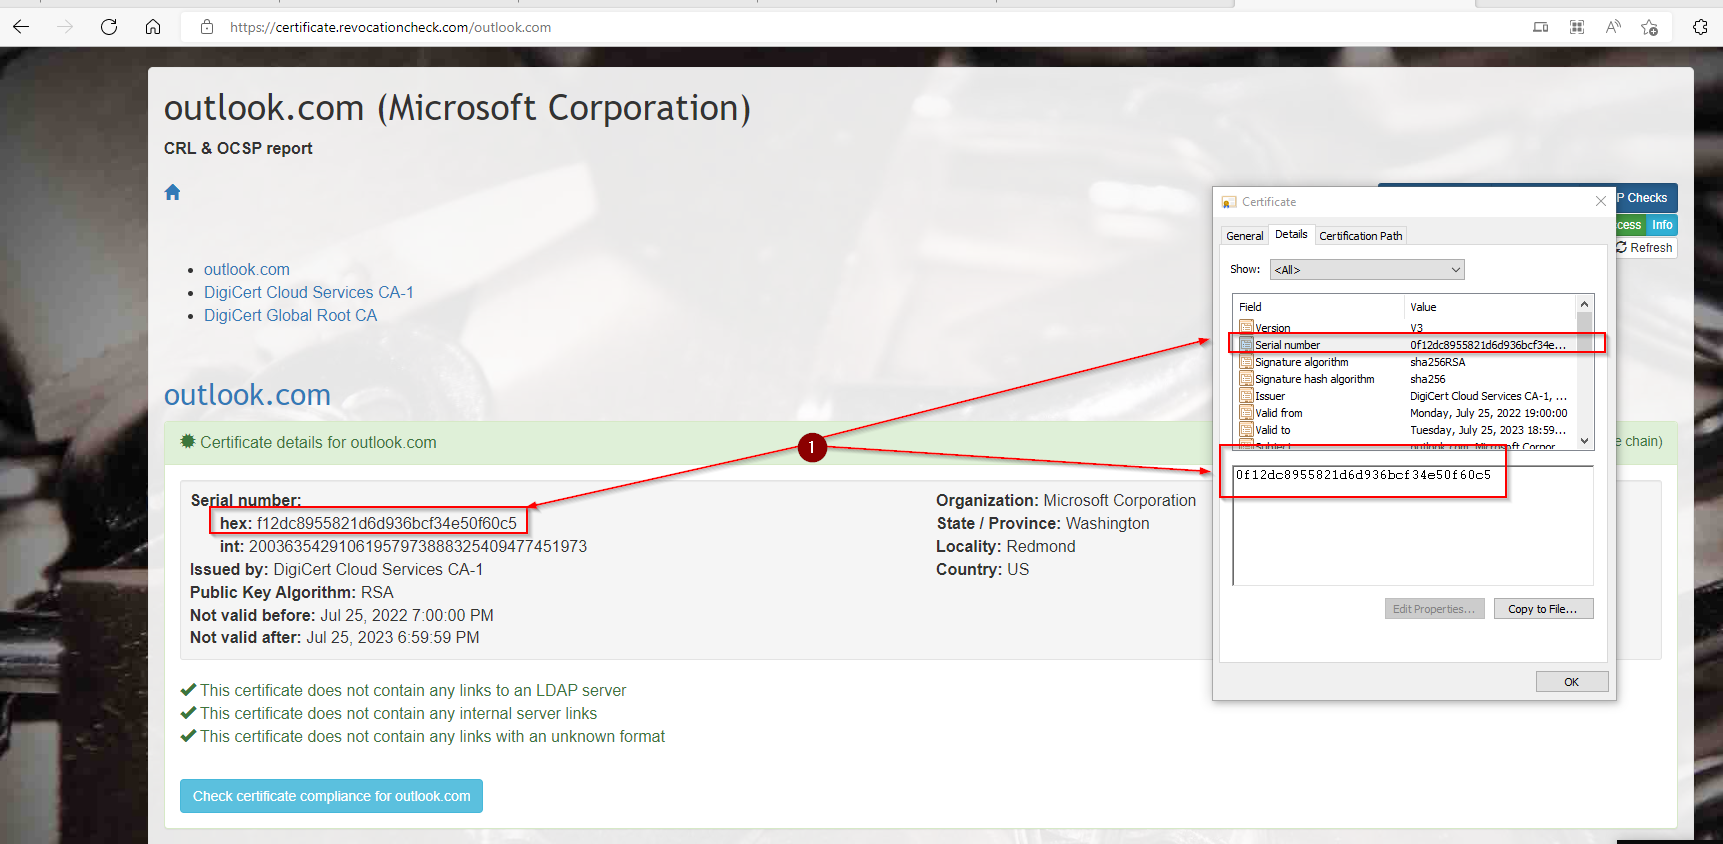Click the outlook.com section heading link
This screenshot has width=1723, height=844.
(247, 395)
